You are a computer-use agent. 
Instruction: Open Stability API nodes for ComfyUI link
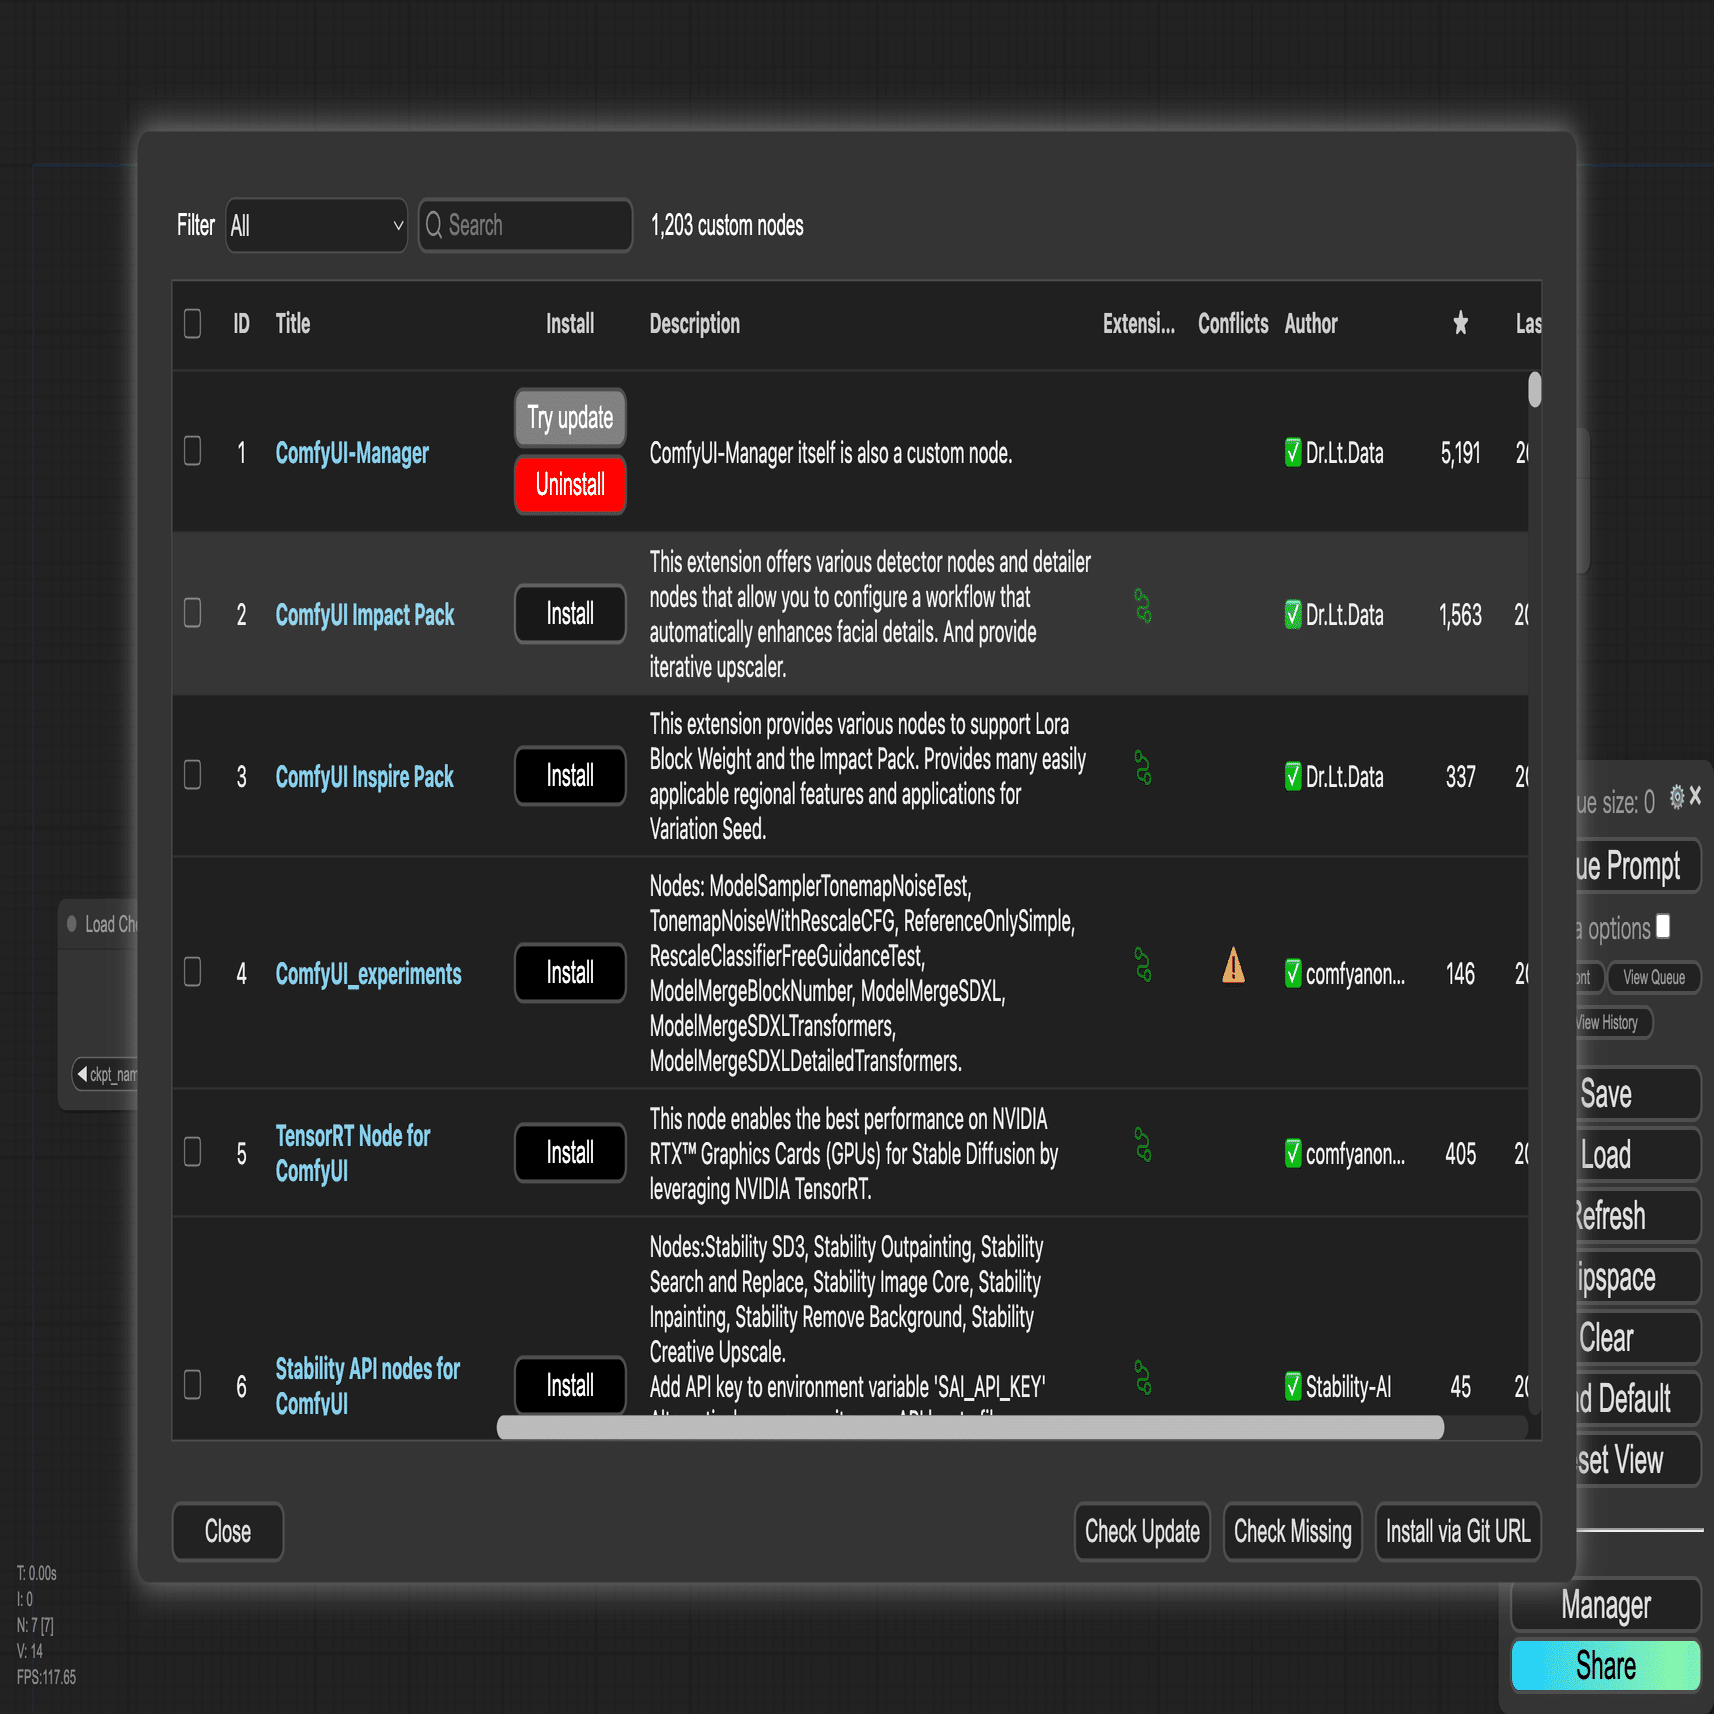[x=368, y=1386]
